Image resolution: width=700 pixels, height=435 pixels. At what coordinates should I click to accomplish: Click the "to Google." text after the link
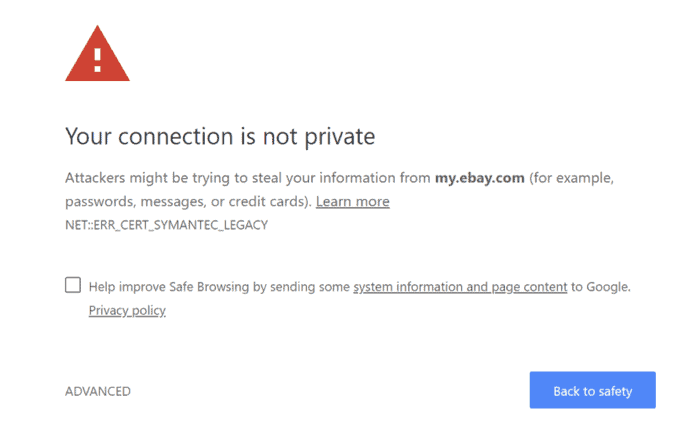pos(601,287)
